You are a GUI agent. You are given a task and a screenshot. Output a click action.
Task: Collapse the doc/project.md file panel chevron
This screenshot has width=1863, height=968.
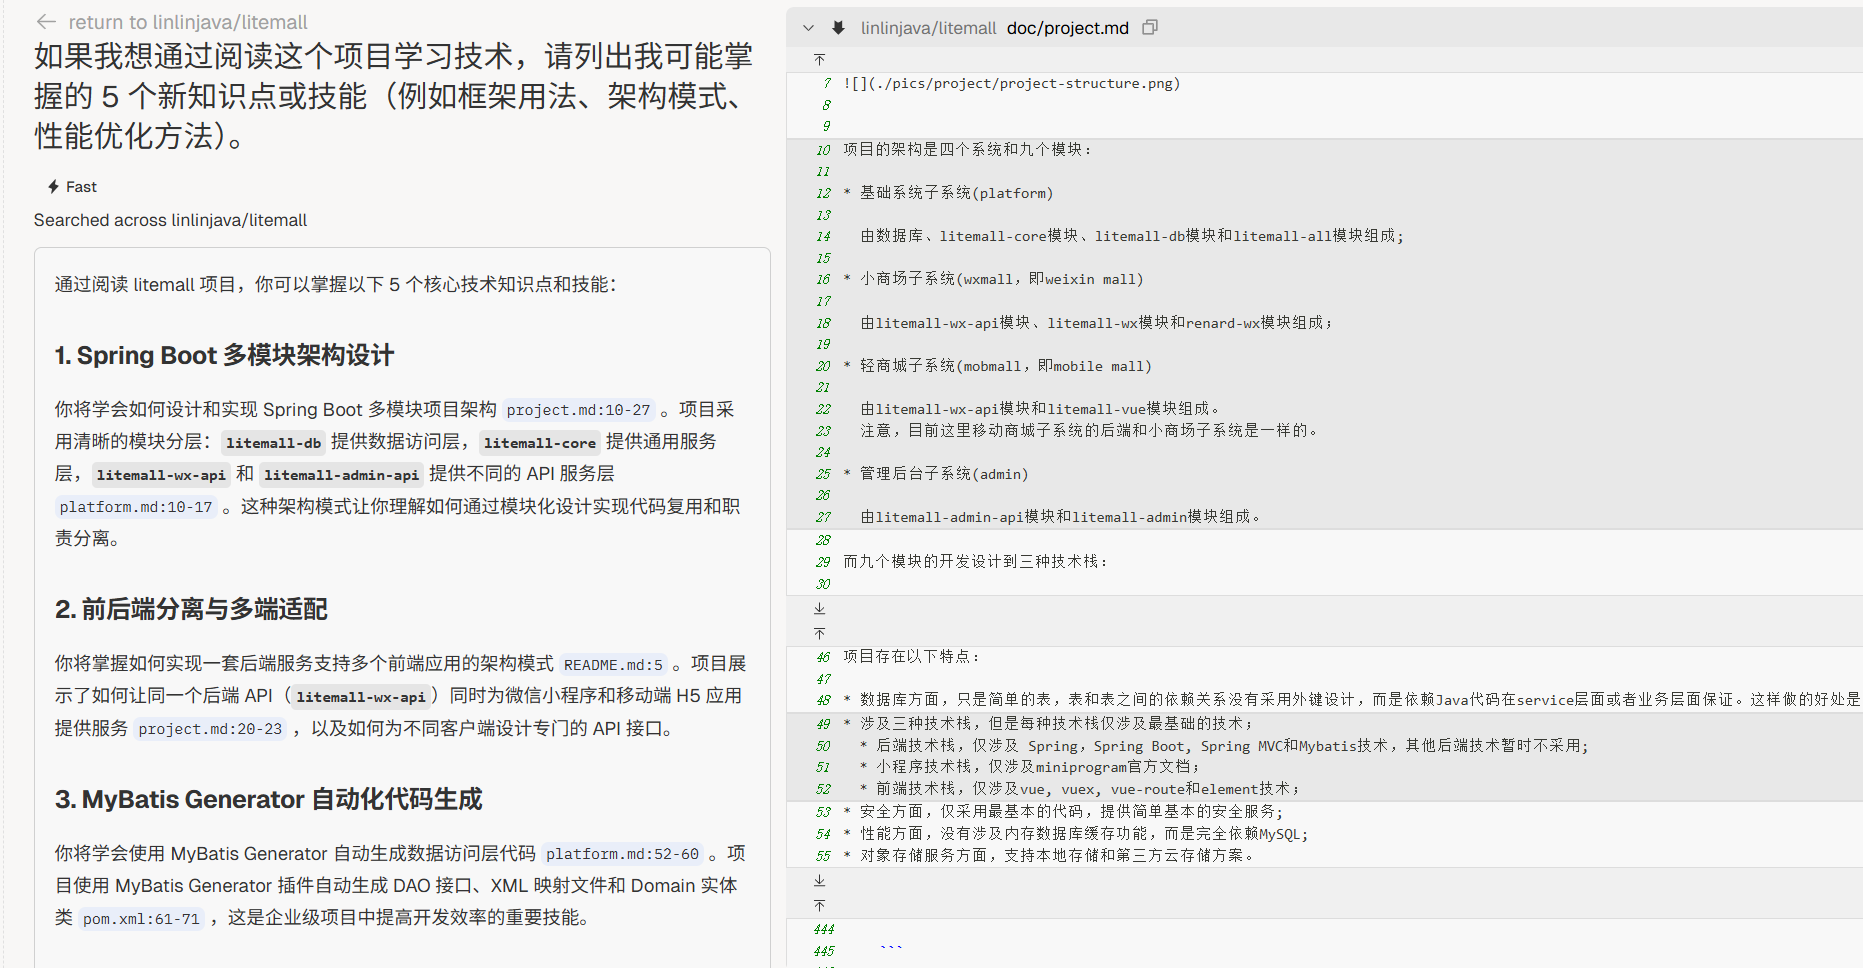click(808, 28)
